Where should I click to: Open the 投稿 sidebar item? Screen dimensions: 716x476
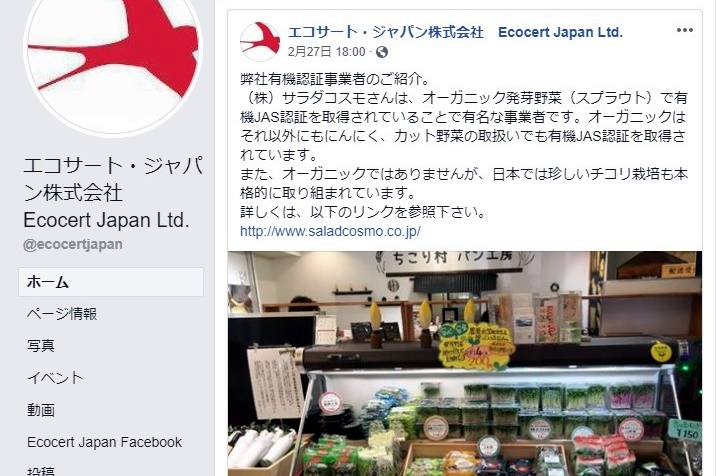click(41, 471)
